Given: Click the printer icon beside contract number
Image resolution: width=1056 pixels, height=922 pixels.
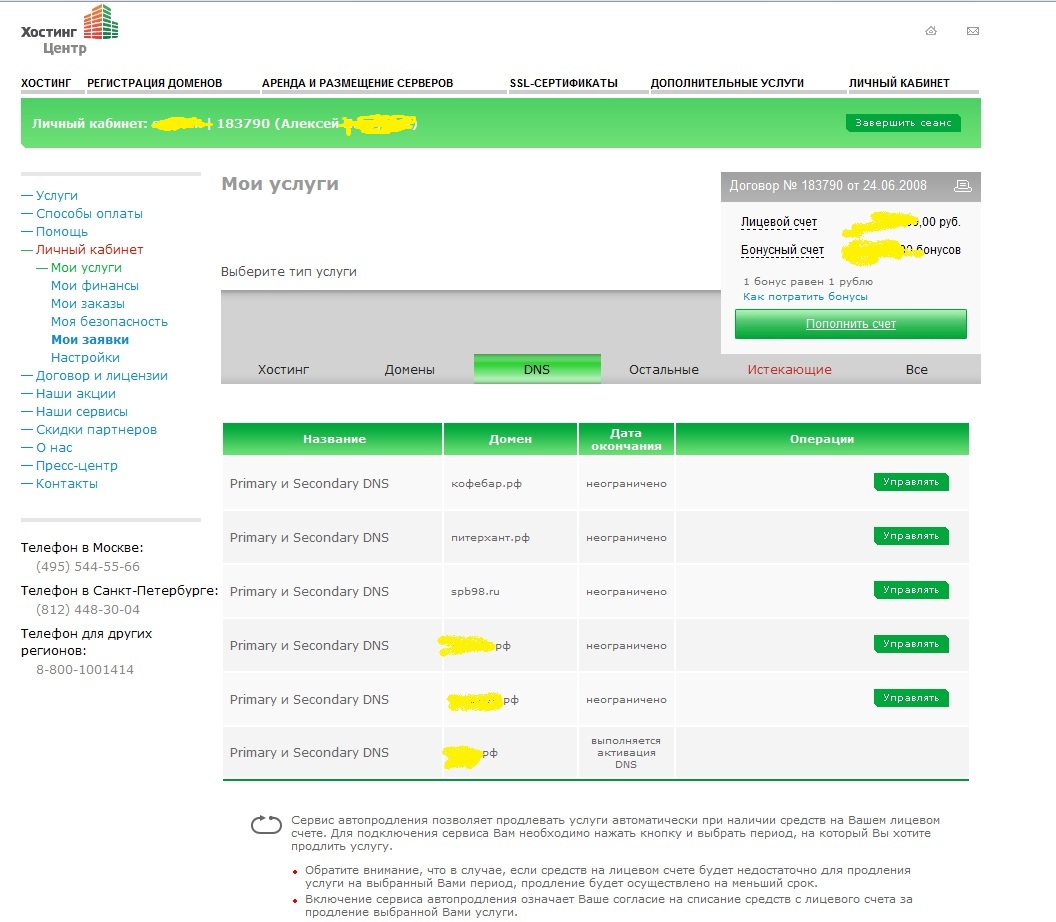Looking at the screenshot, I should point(962,186).
